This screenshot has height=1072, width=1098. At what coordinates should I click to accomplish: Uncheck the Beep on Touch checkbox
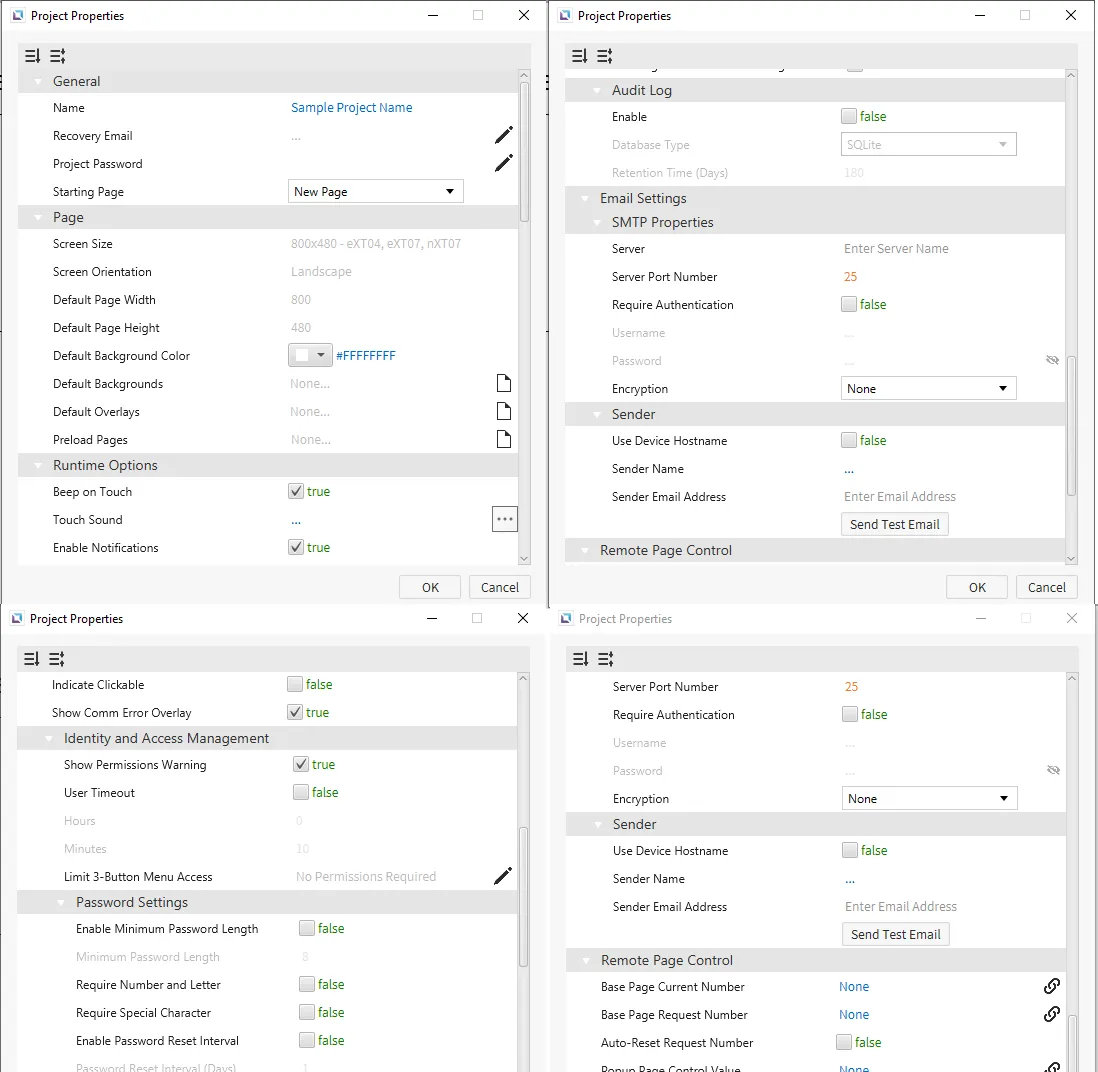tap(296, 491)
